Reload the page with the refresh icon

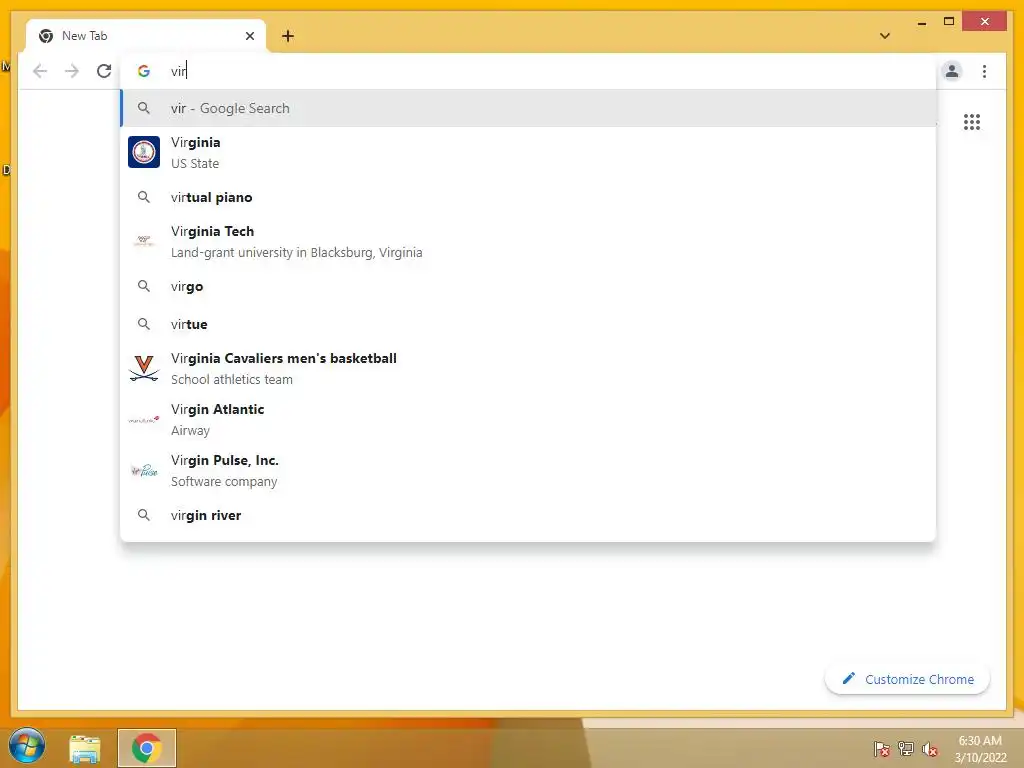pos(104,71)
